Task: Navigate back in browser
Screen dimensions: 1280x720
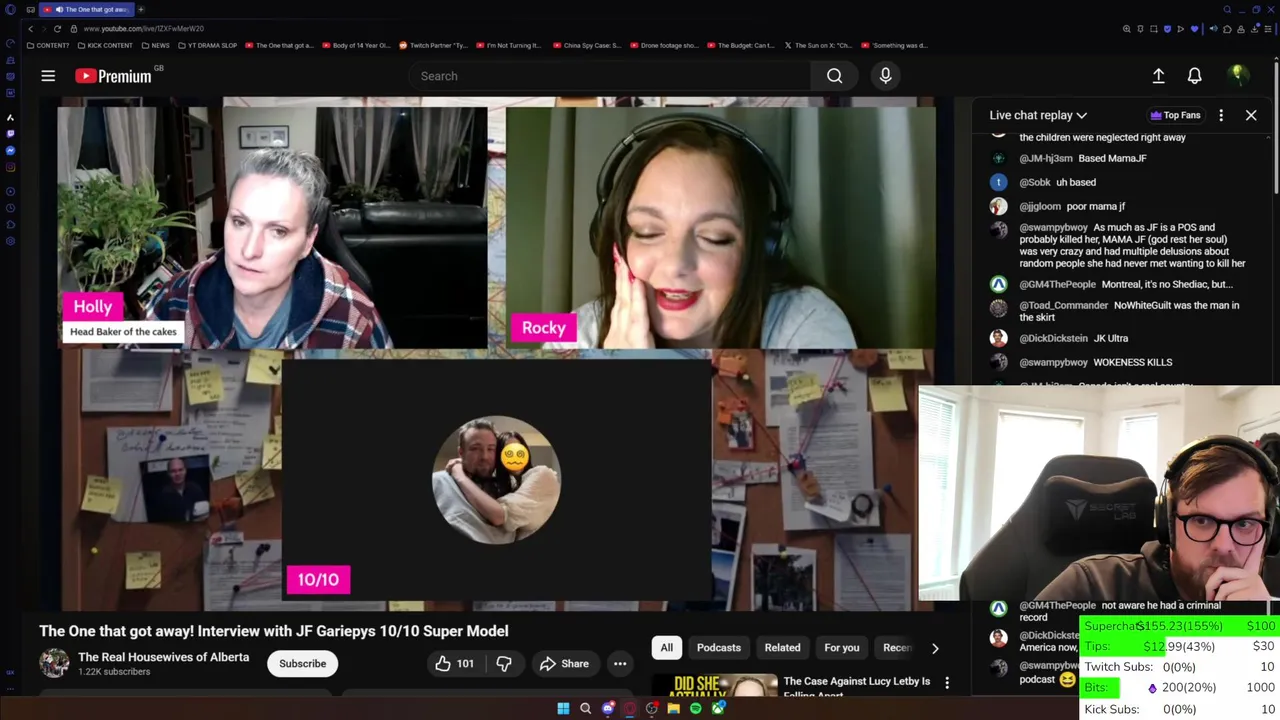Action: [x=30, y=29]
